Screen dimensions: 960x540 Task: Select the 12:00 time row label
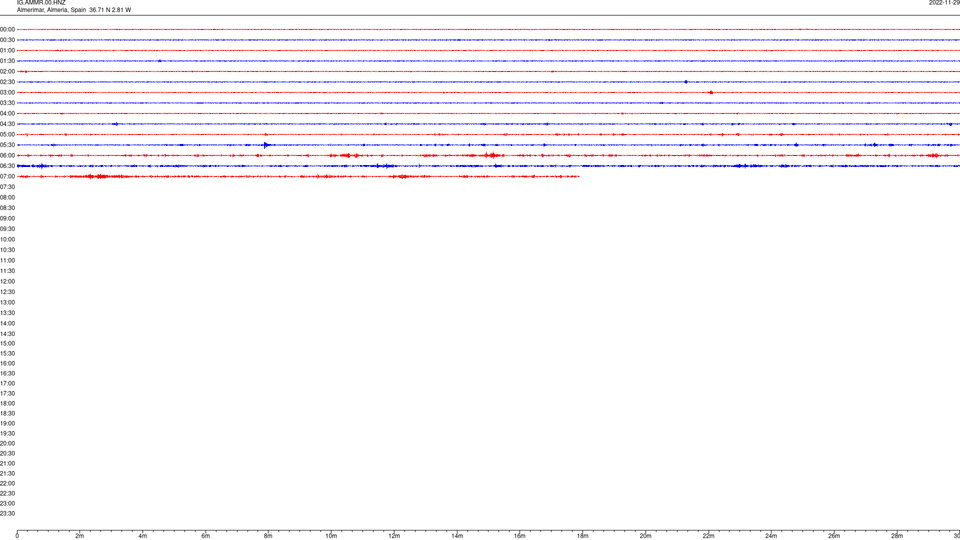coord(7,282)
